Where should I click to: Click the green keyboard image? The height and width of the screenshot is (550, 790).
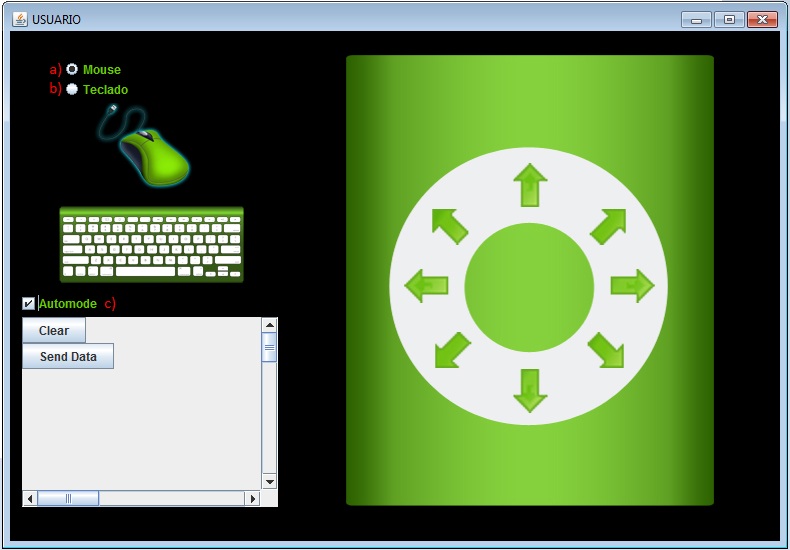(x=152, y=244)
